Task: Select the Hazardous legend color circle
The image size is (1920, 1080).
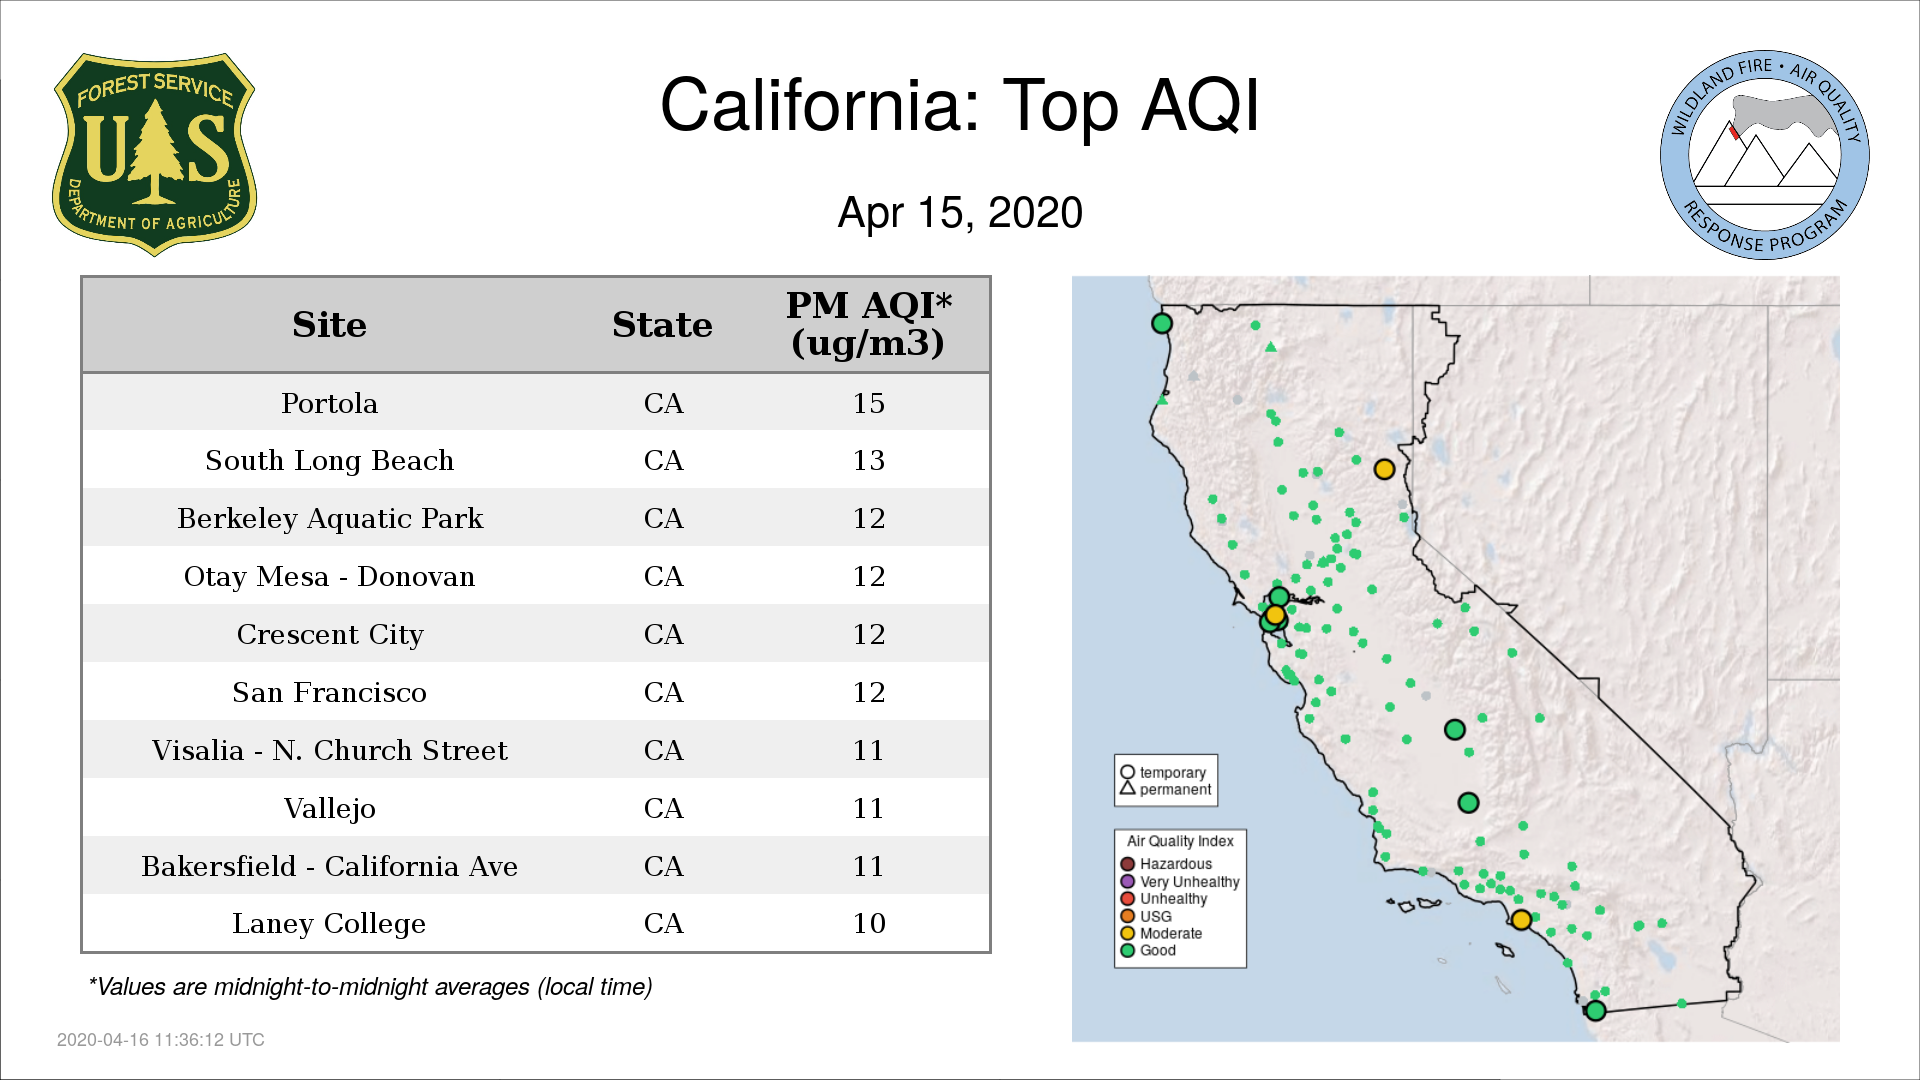Action: 1127,864
